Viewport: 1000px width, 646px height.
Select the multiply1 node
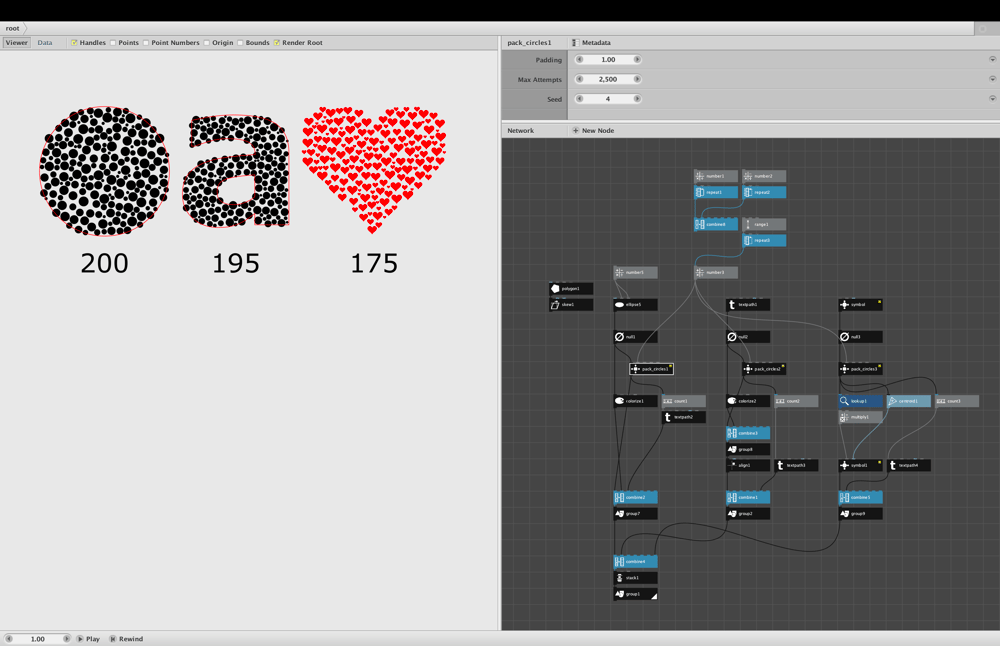click(860, 417)
